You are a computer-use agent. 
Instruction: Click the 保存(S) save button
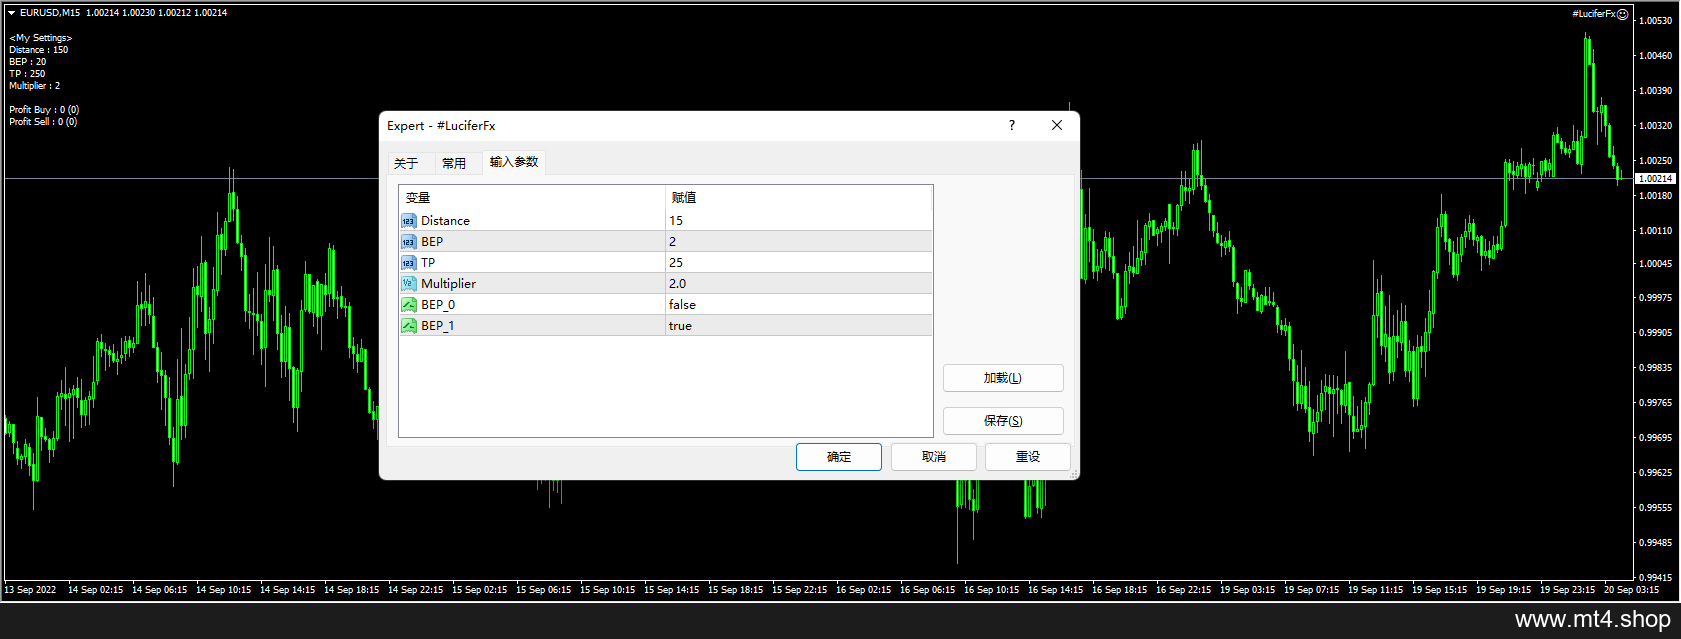(x=1003, y=421)
